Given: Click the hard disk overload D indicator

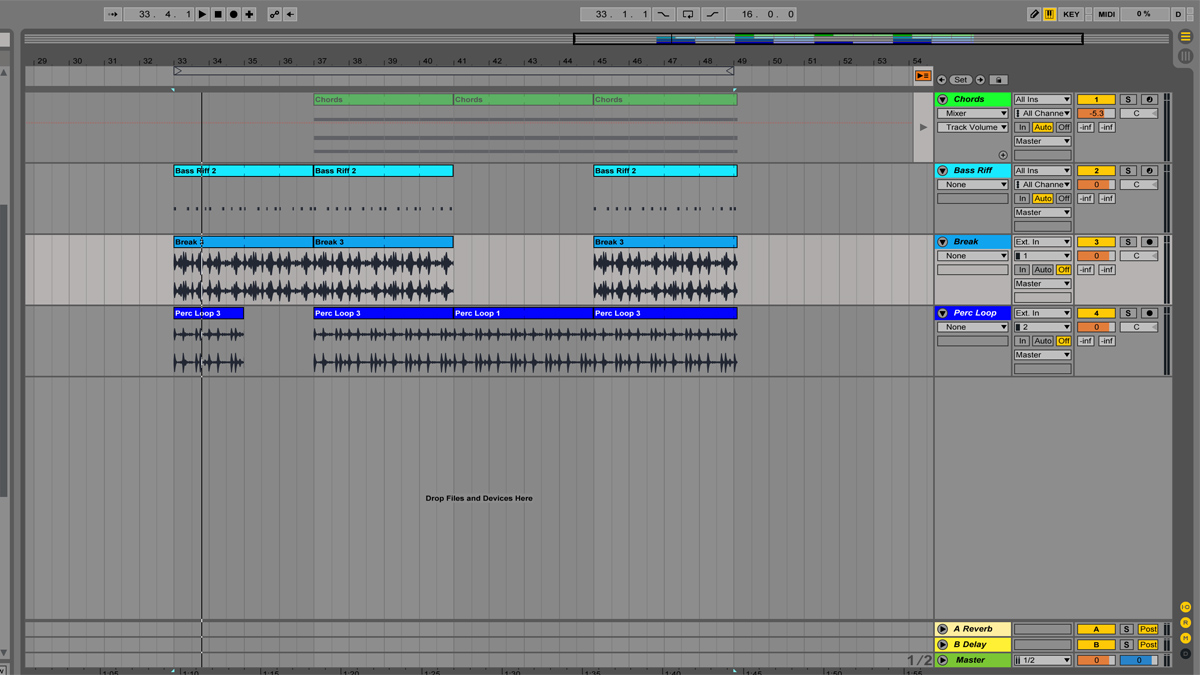Looking at the screenshot, I should pos(1178,14).
